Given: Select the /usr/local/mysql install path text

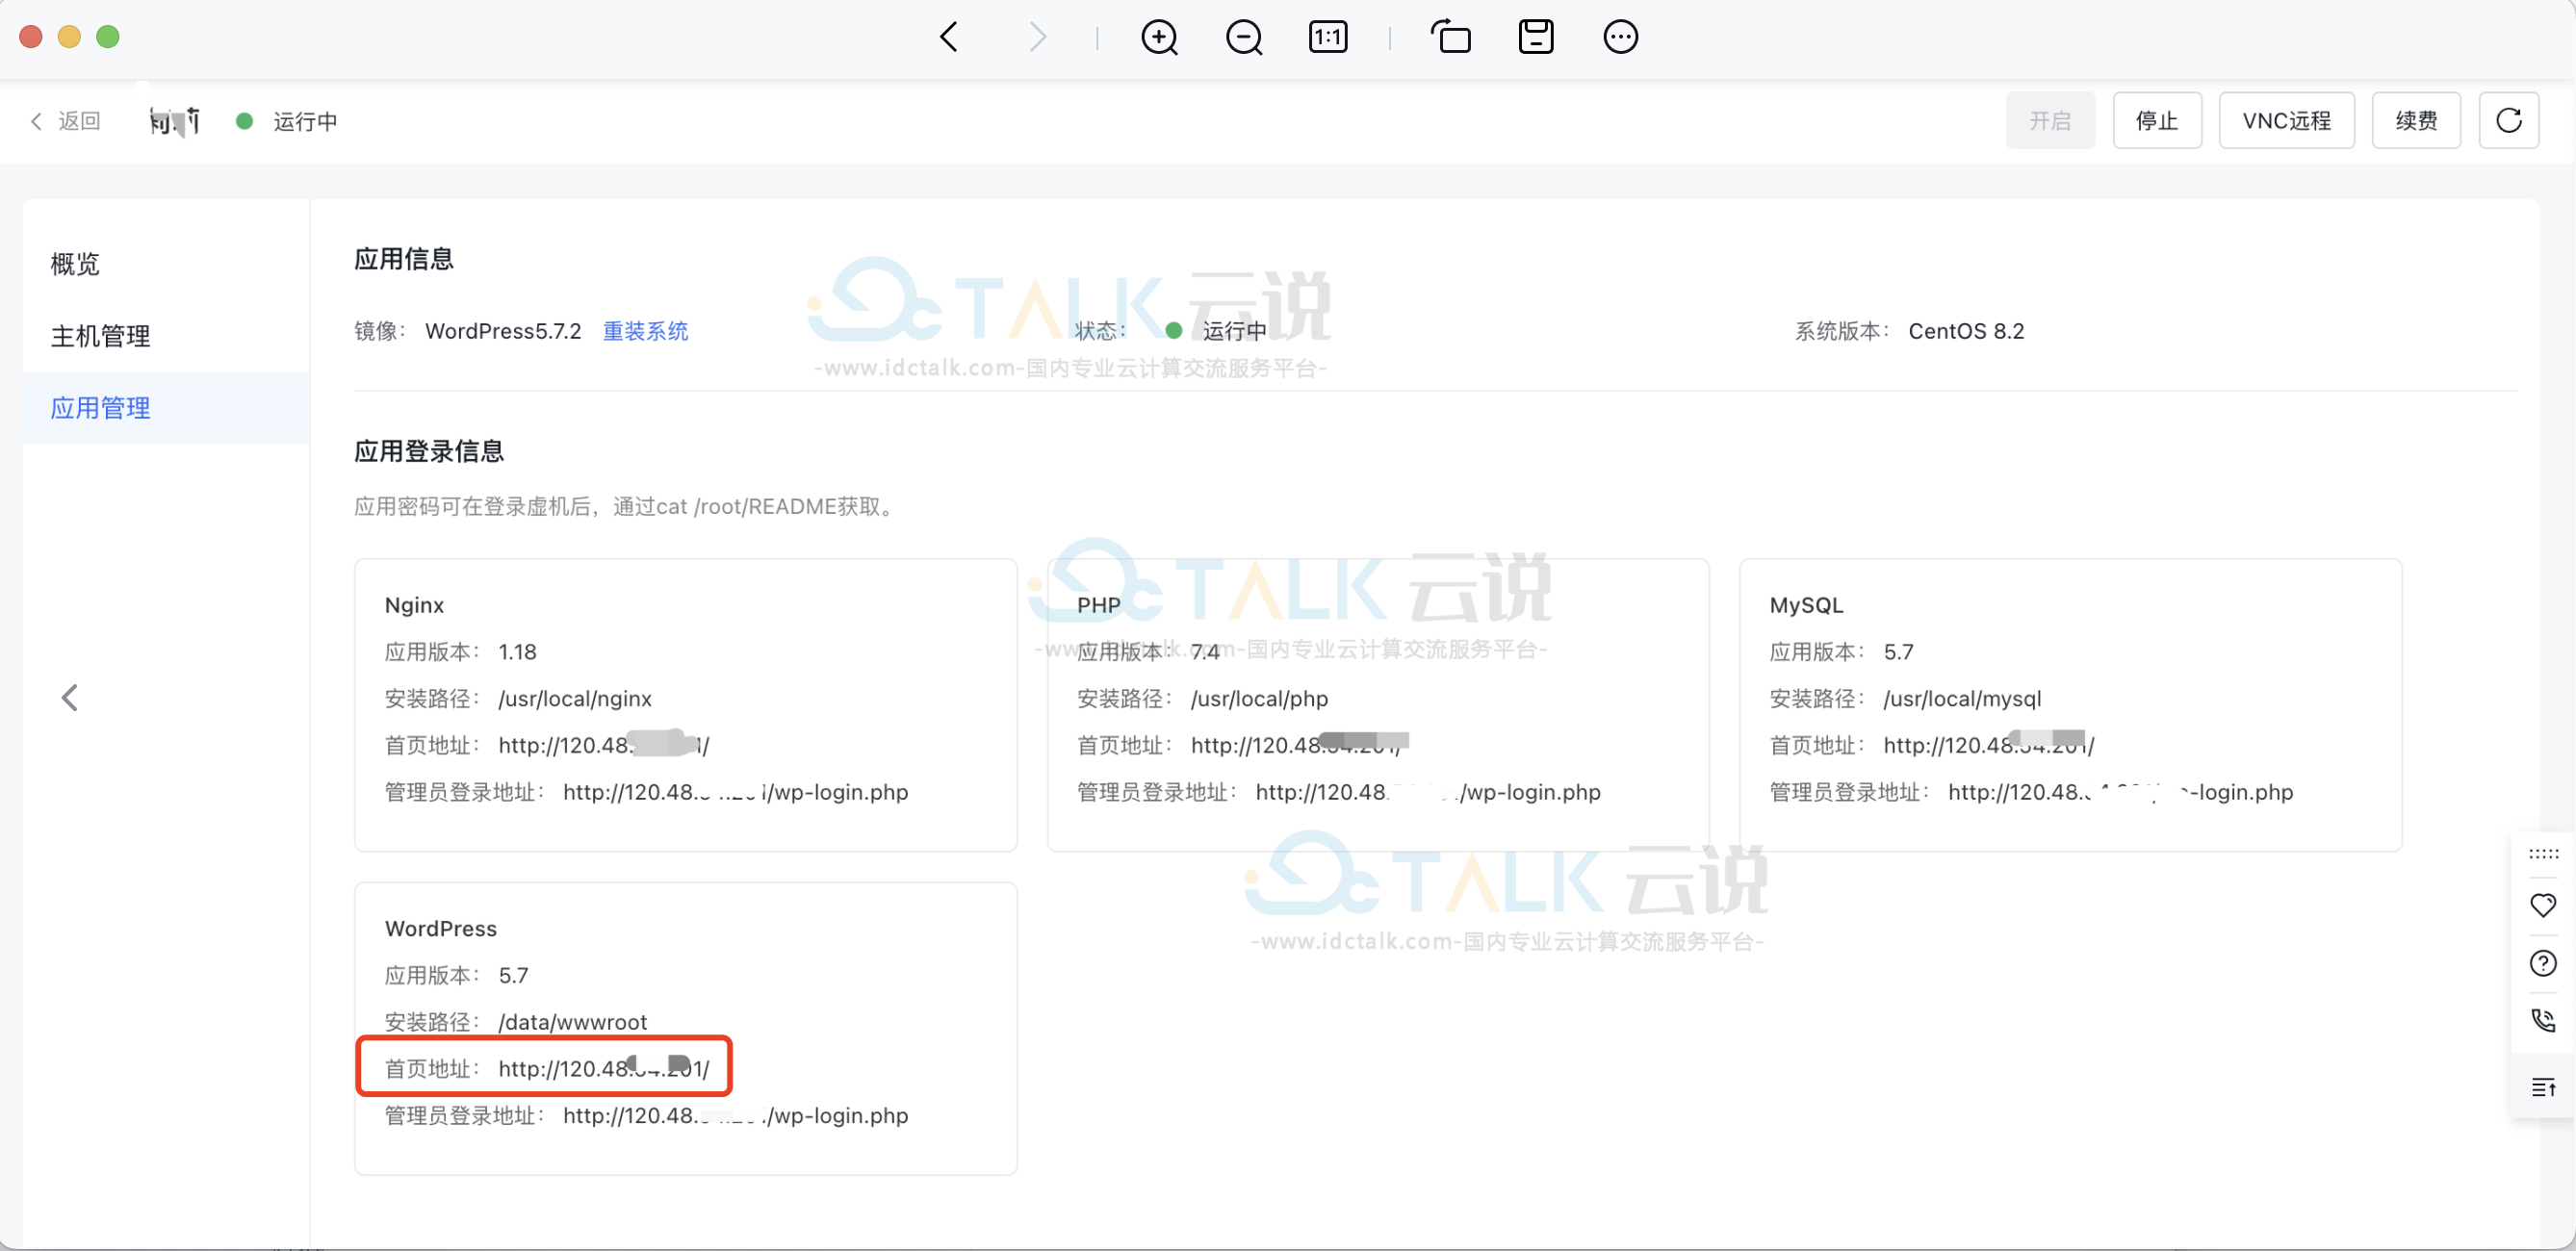Looking at the screenshot, I should (x=1962, y=699).
